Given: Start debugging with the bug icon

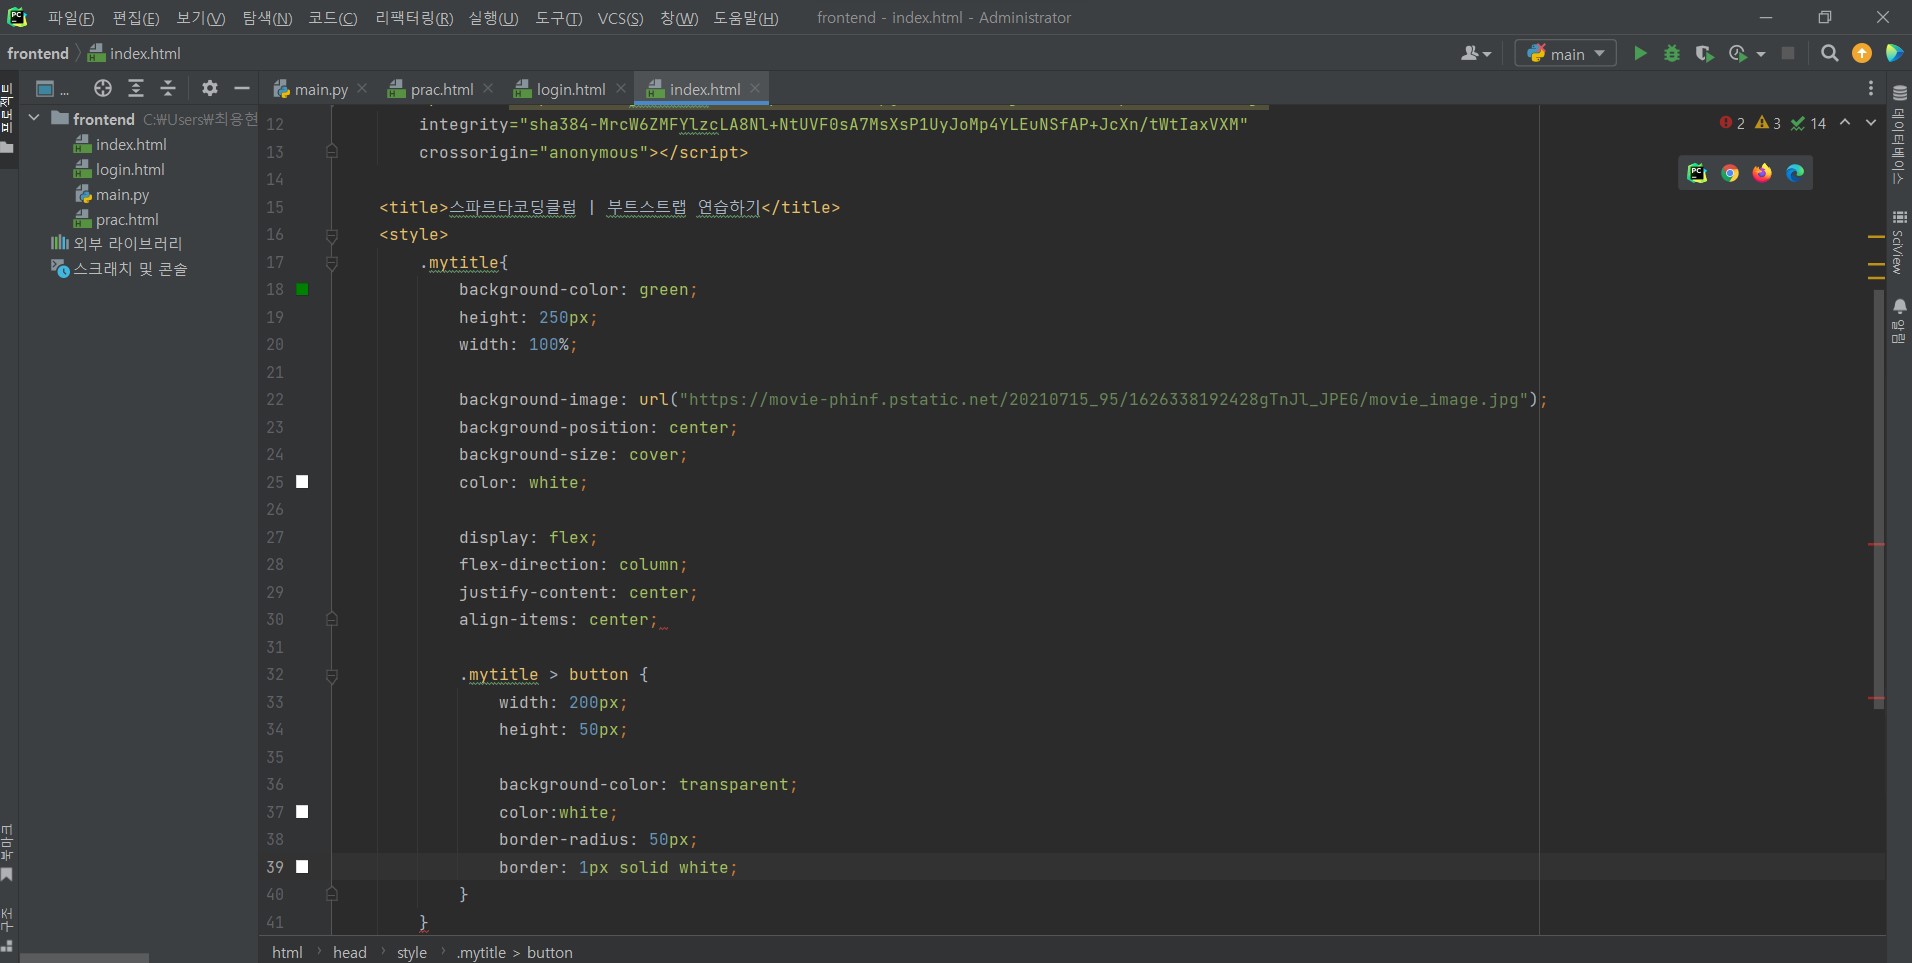Looking at the screenshot, I should click(x=1672, y=54).
